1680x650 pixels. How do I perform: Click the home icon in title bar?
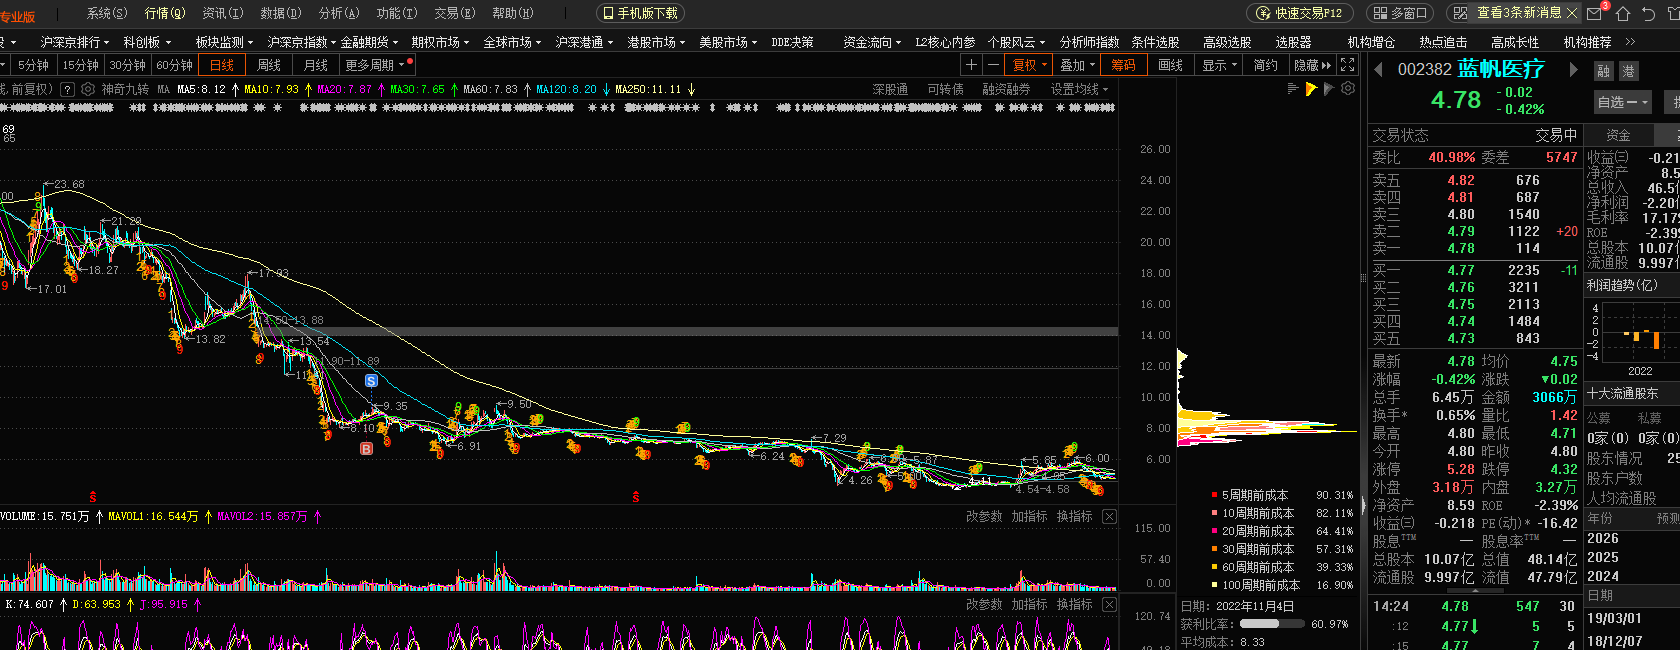1623,13
